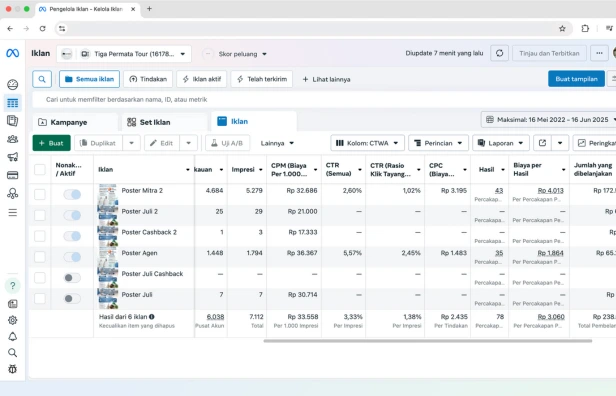Open Poster Mitra 2 ad thumbnail
Screen dimensions: 616x396
[108, 194]
